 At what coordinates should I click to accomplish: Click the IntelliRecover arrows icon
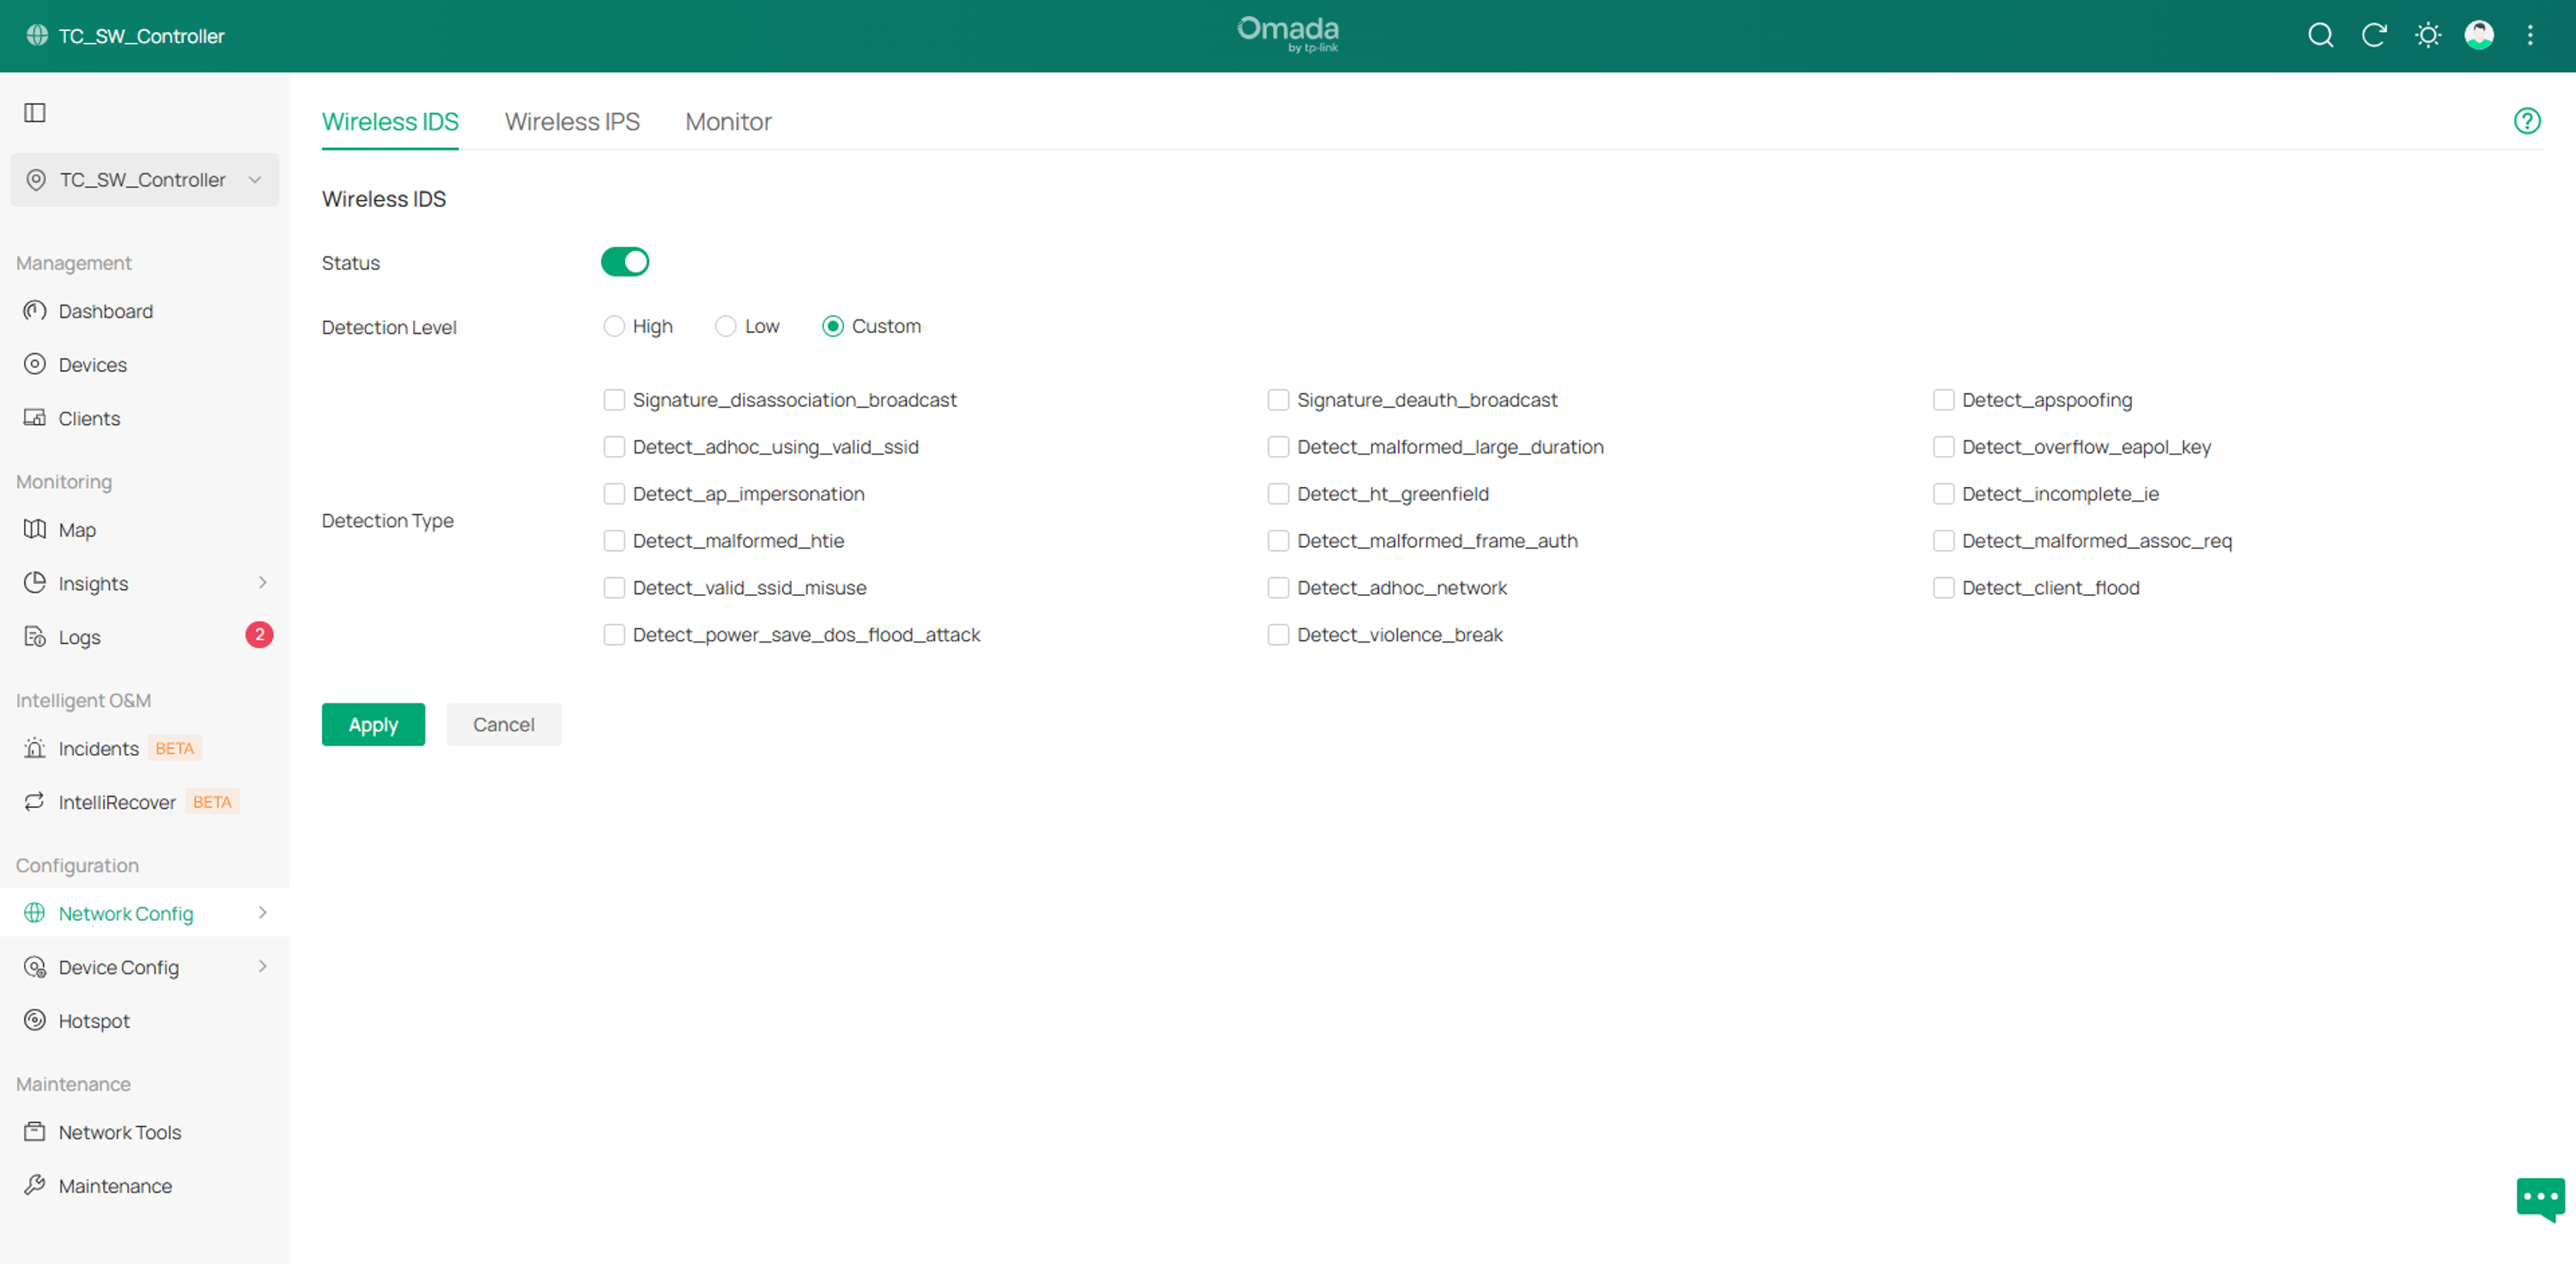coord(35,802)
